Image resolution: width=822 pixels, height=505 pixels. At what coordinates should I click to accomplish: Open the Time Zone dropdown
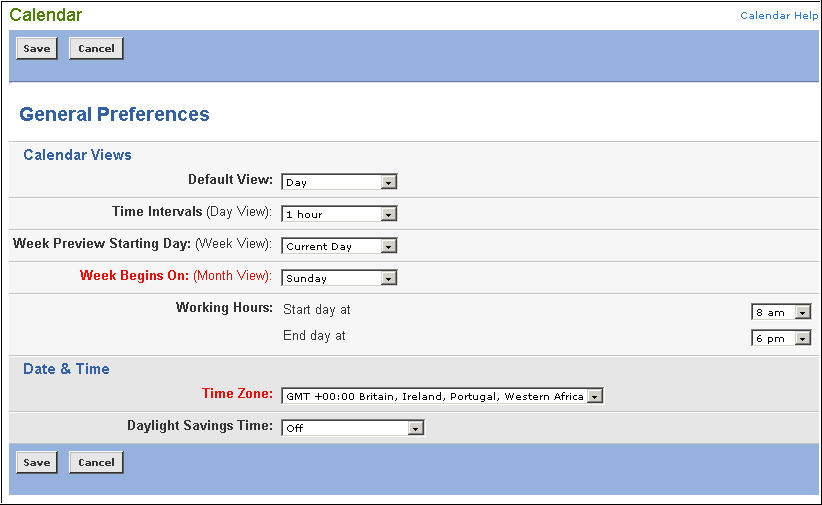click(x=442, y=396)
